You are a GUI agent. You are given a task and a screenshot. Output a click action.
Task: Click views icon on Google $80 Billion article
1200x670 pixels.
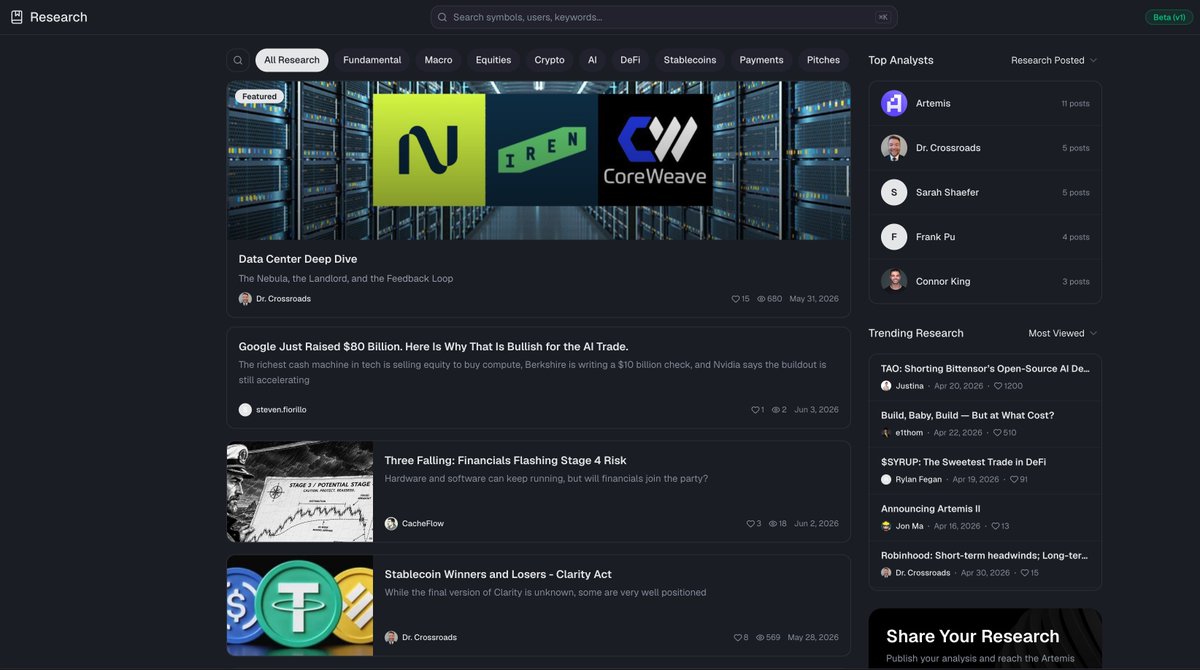[776, 410]
